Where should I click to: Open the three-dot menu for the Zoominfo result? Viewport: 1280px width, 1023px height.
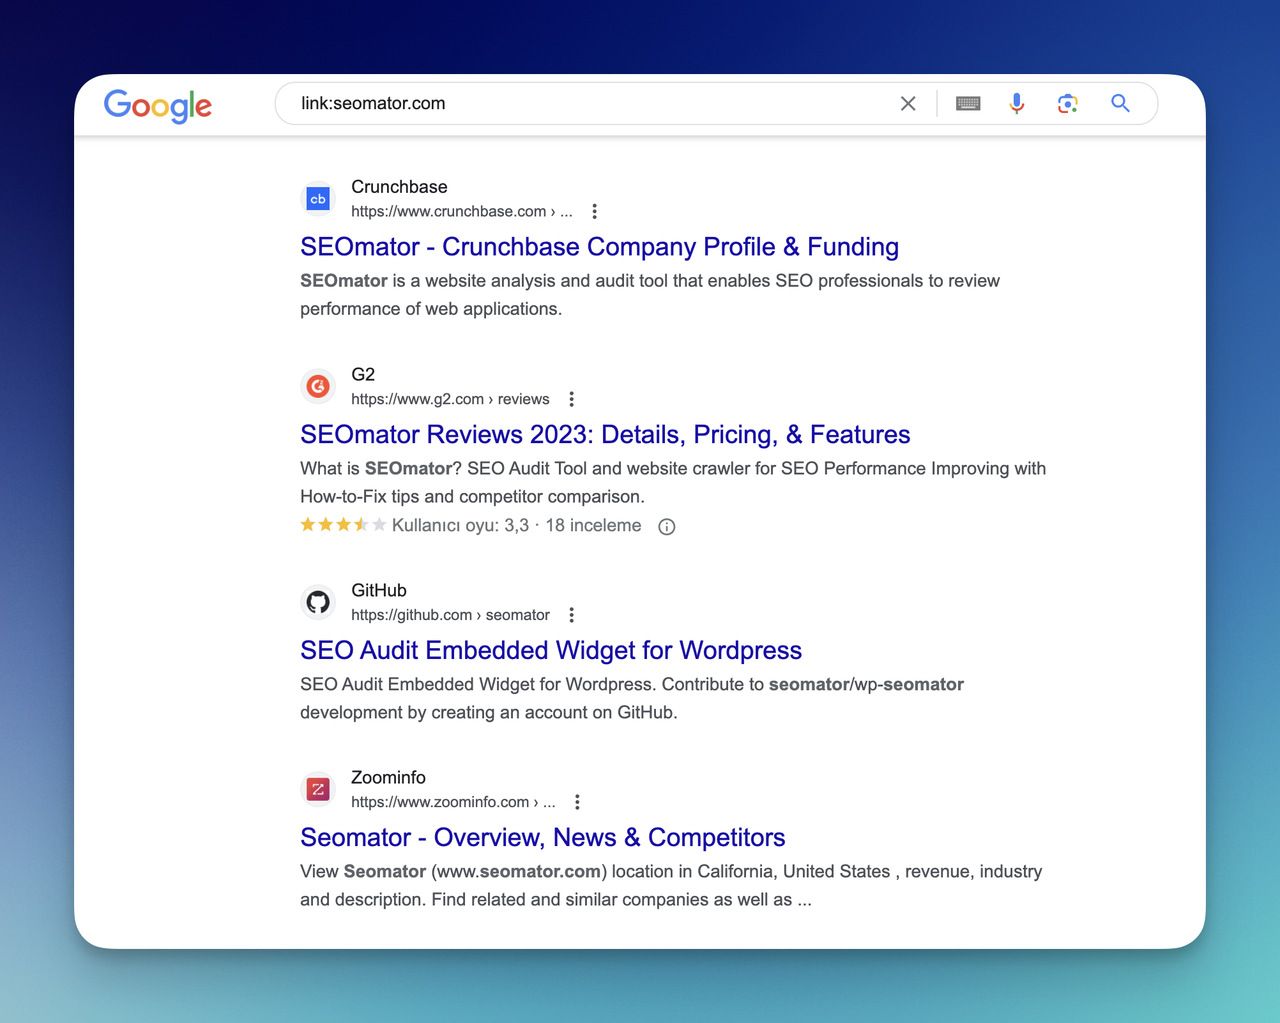(577, 801)
